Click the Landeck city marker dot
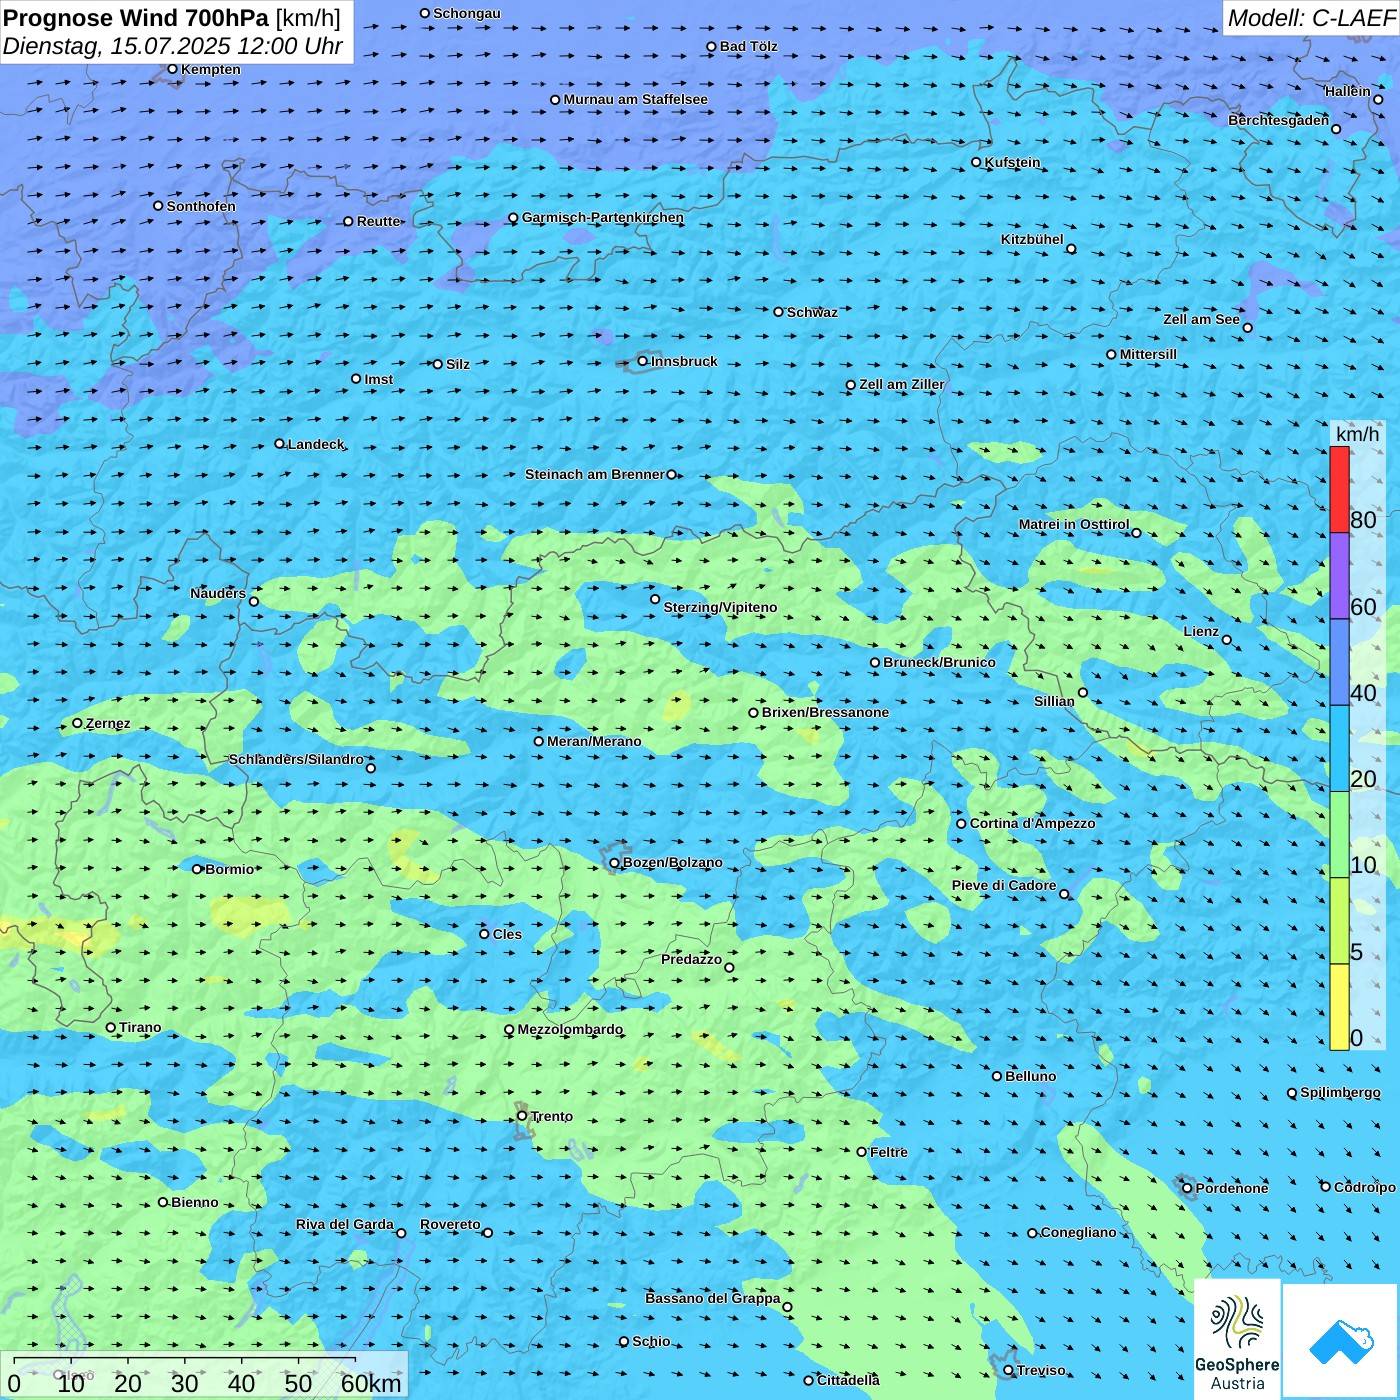Screen dimensions: 1400x1400 pyautogui.click(x=280, y=444)
